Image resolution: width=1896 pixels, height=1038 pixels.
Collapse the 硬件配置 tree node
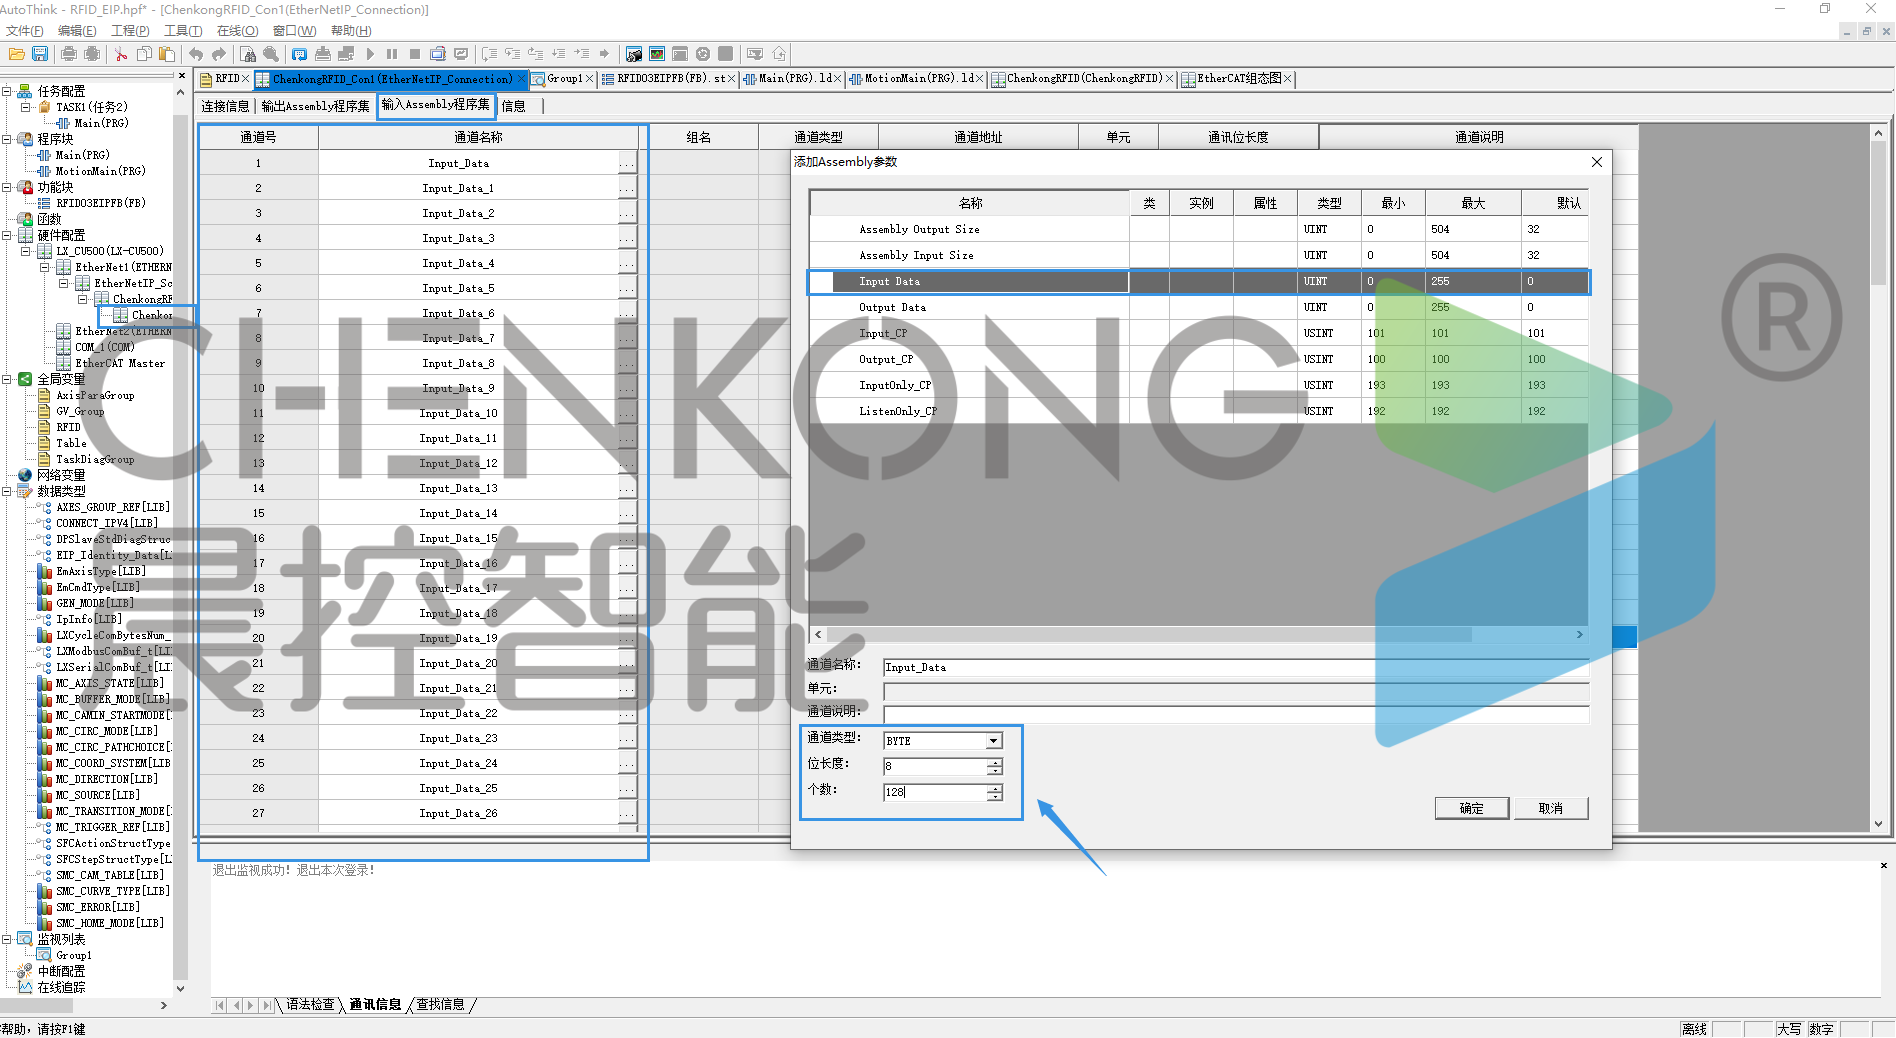pos(7,235)
